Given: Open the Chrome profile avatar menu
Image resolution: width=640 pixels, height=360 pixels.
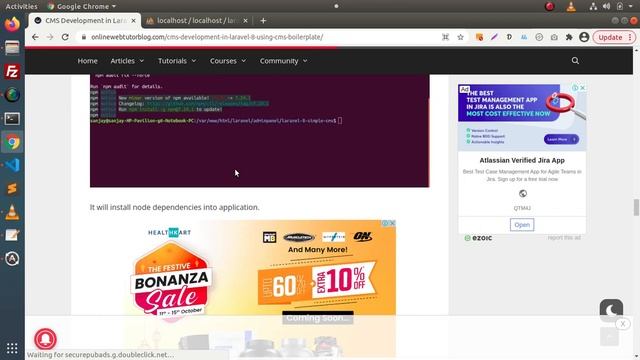Looking at the screenshot, I should (x=584, y=37).
